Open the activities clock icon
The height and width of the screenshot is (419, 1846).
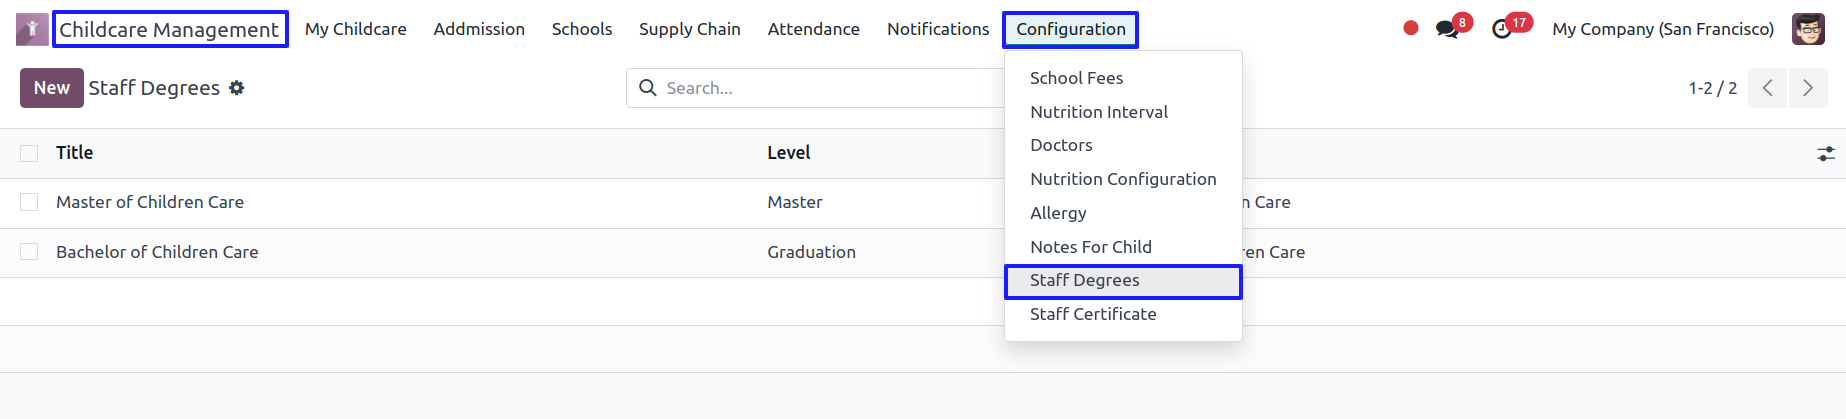pos(1502,29)
